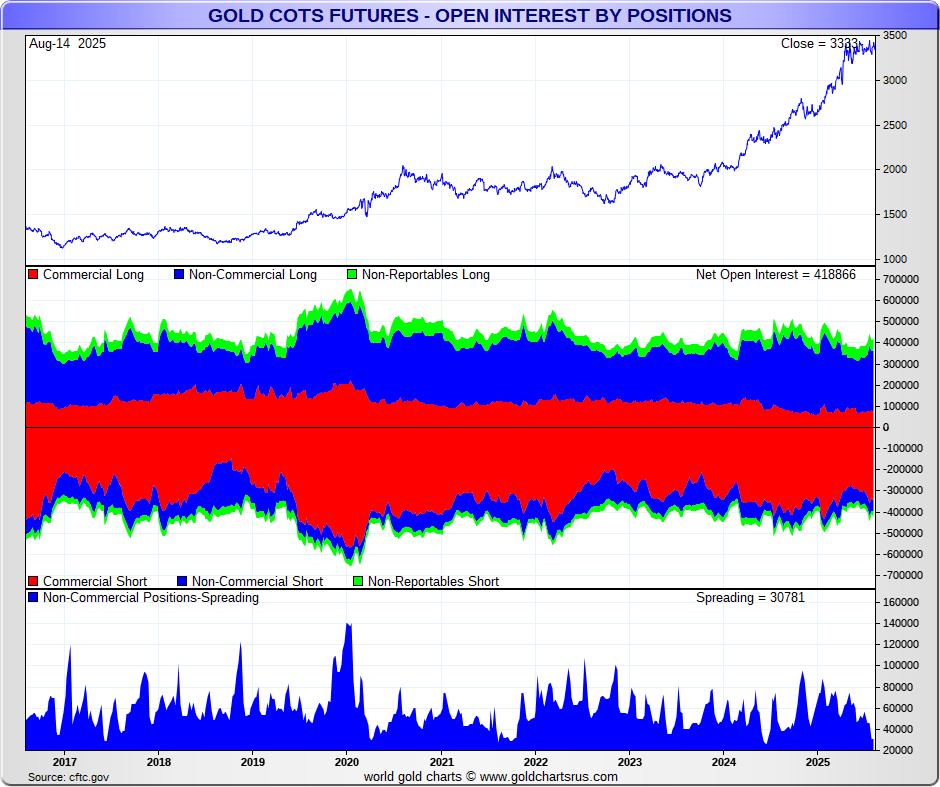Click the 'Source: cftc.gov' note
This screenshot has height=787, width=940.
[68, 777]
